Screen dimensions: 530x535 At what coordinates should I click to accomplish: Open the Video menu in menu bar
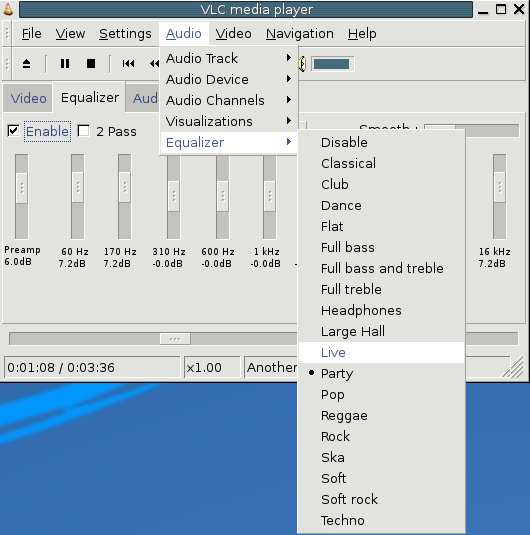tap(233, 34)
